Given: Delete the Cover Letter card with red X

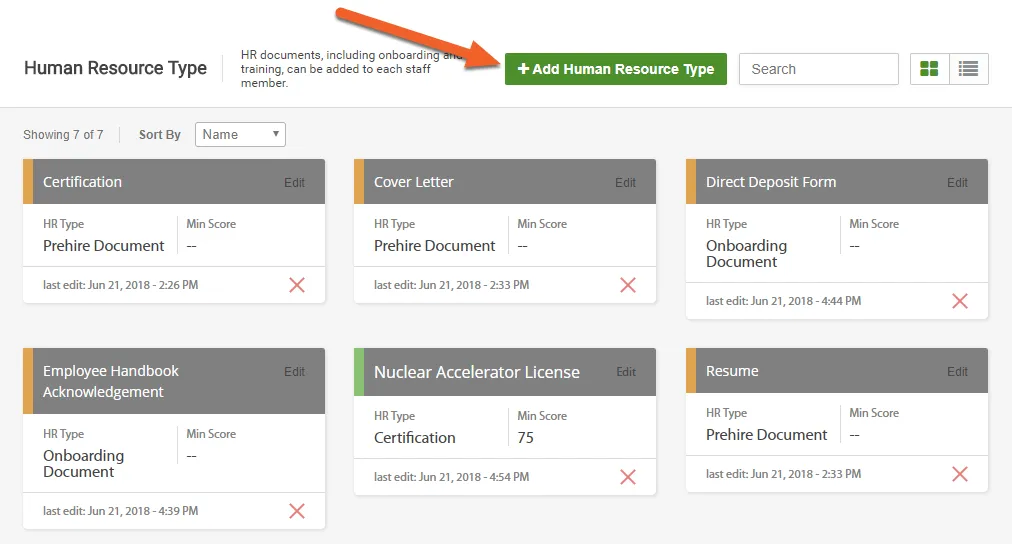Looking at the screenshot, I should pyautogui.click(x=628, y=285).
